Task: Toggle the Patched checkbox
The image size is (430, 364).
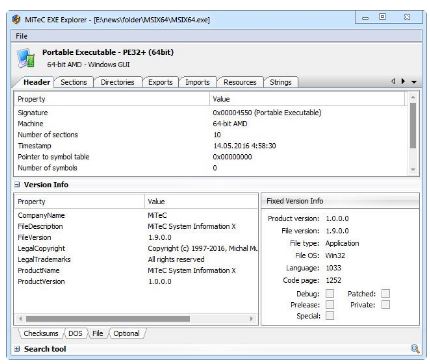Action: [385, 293]
